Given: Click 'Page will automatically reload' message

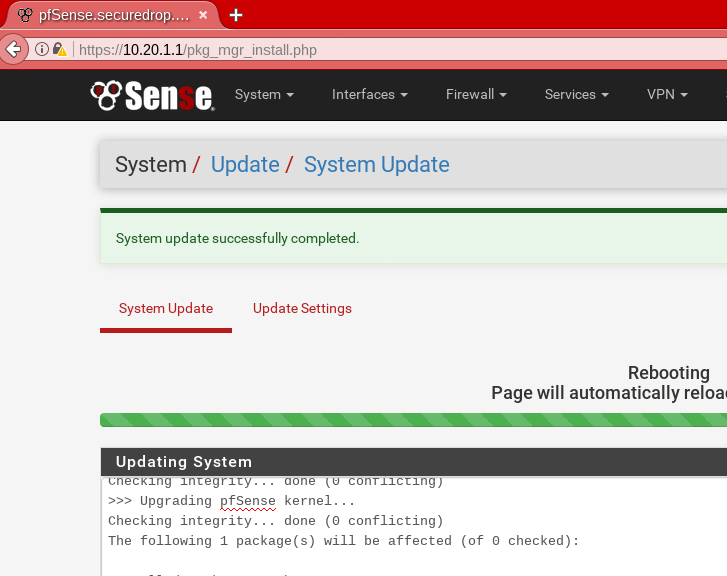Looking at the screenshot, I should 609,393.
